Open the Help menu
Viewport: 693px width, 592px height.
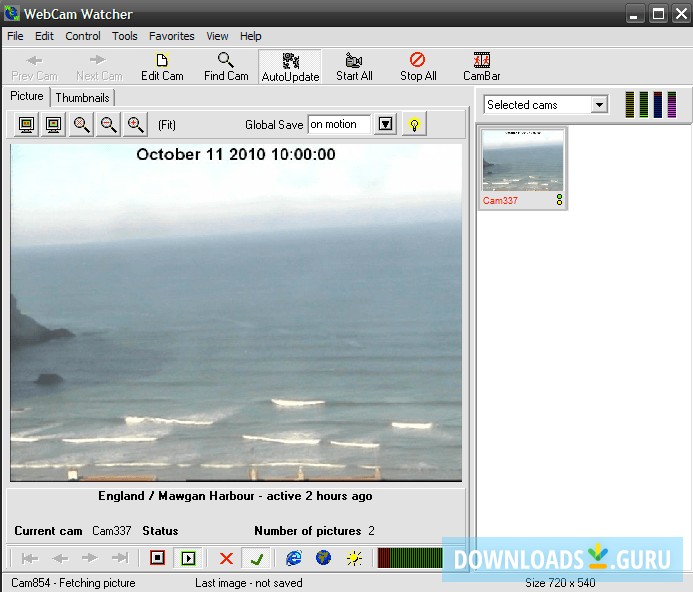(251, 36)
